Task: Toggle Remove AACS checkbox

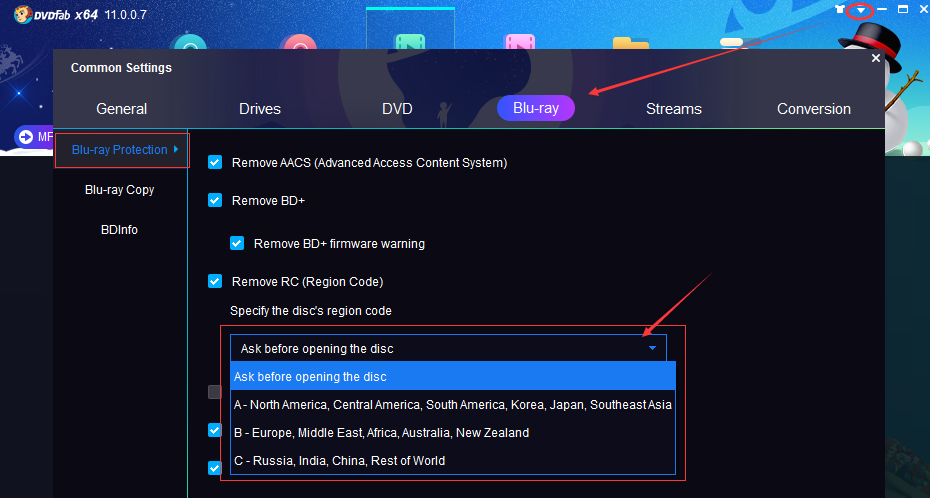Action: coord(215,162)
